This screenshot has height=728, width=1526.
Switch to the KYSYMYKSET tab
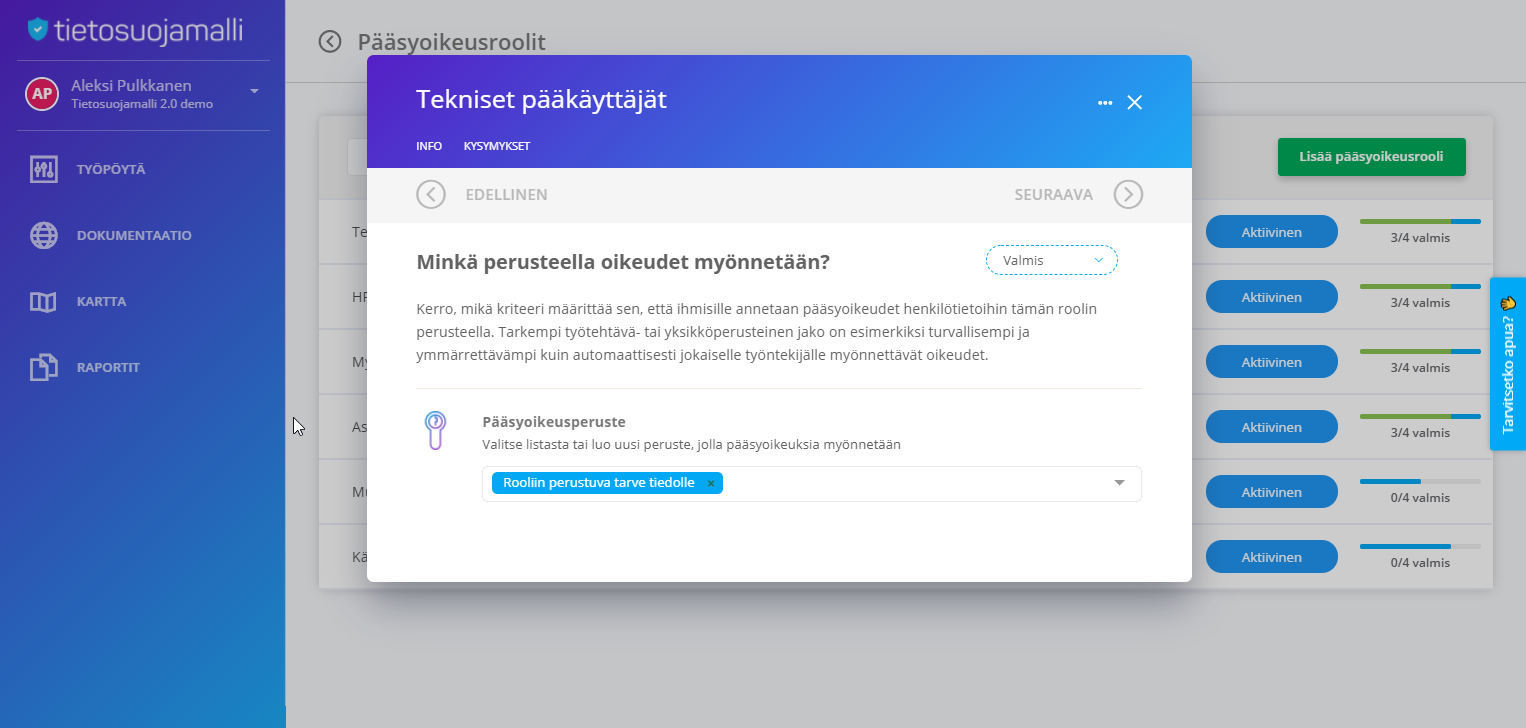point(497,146)
